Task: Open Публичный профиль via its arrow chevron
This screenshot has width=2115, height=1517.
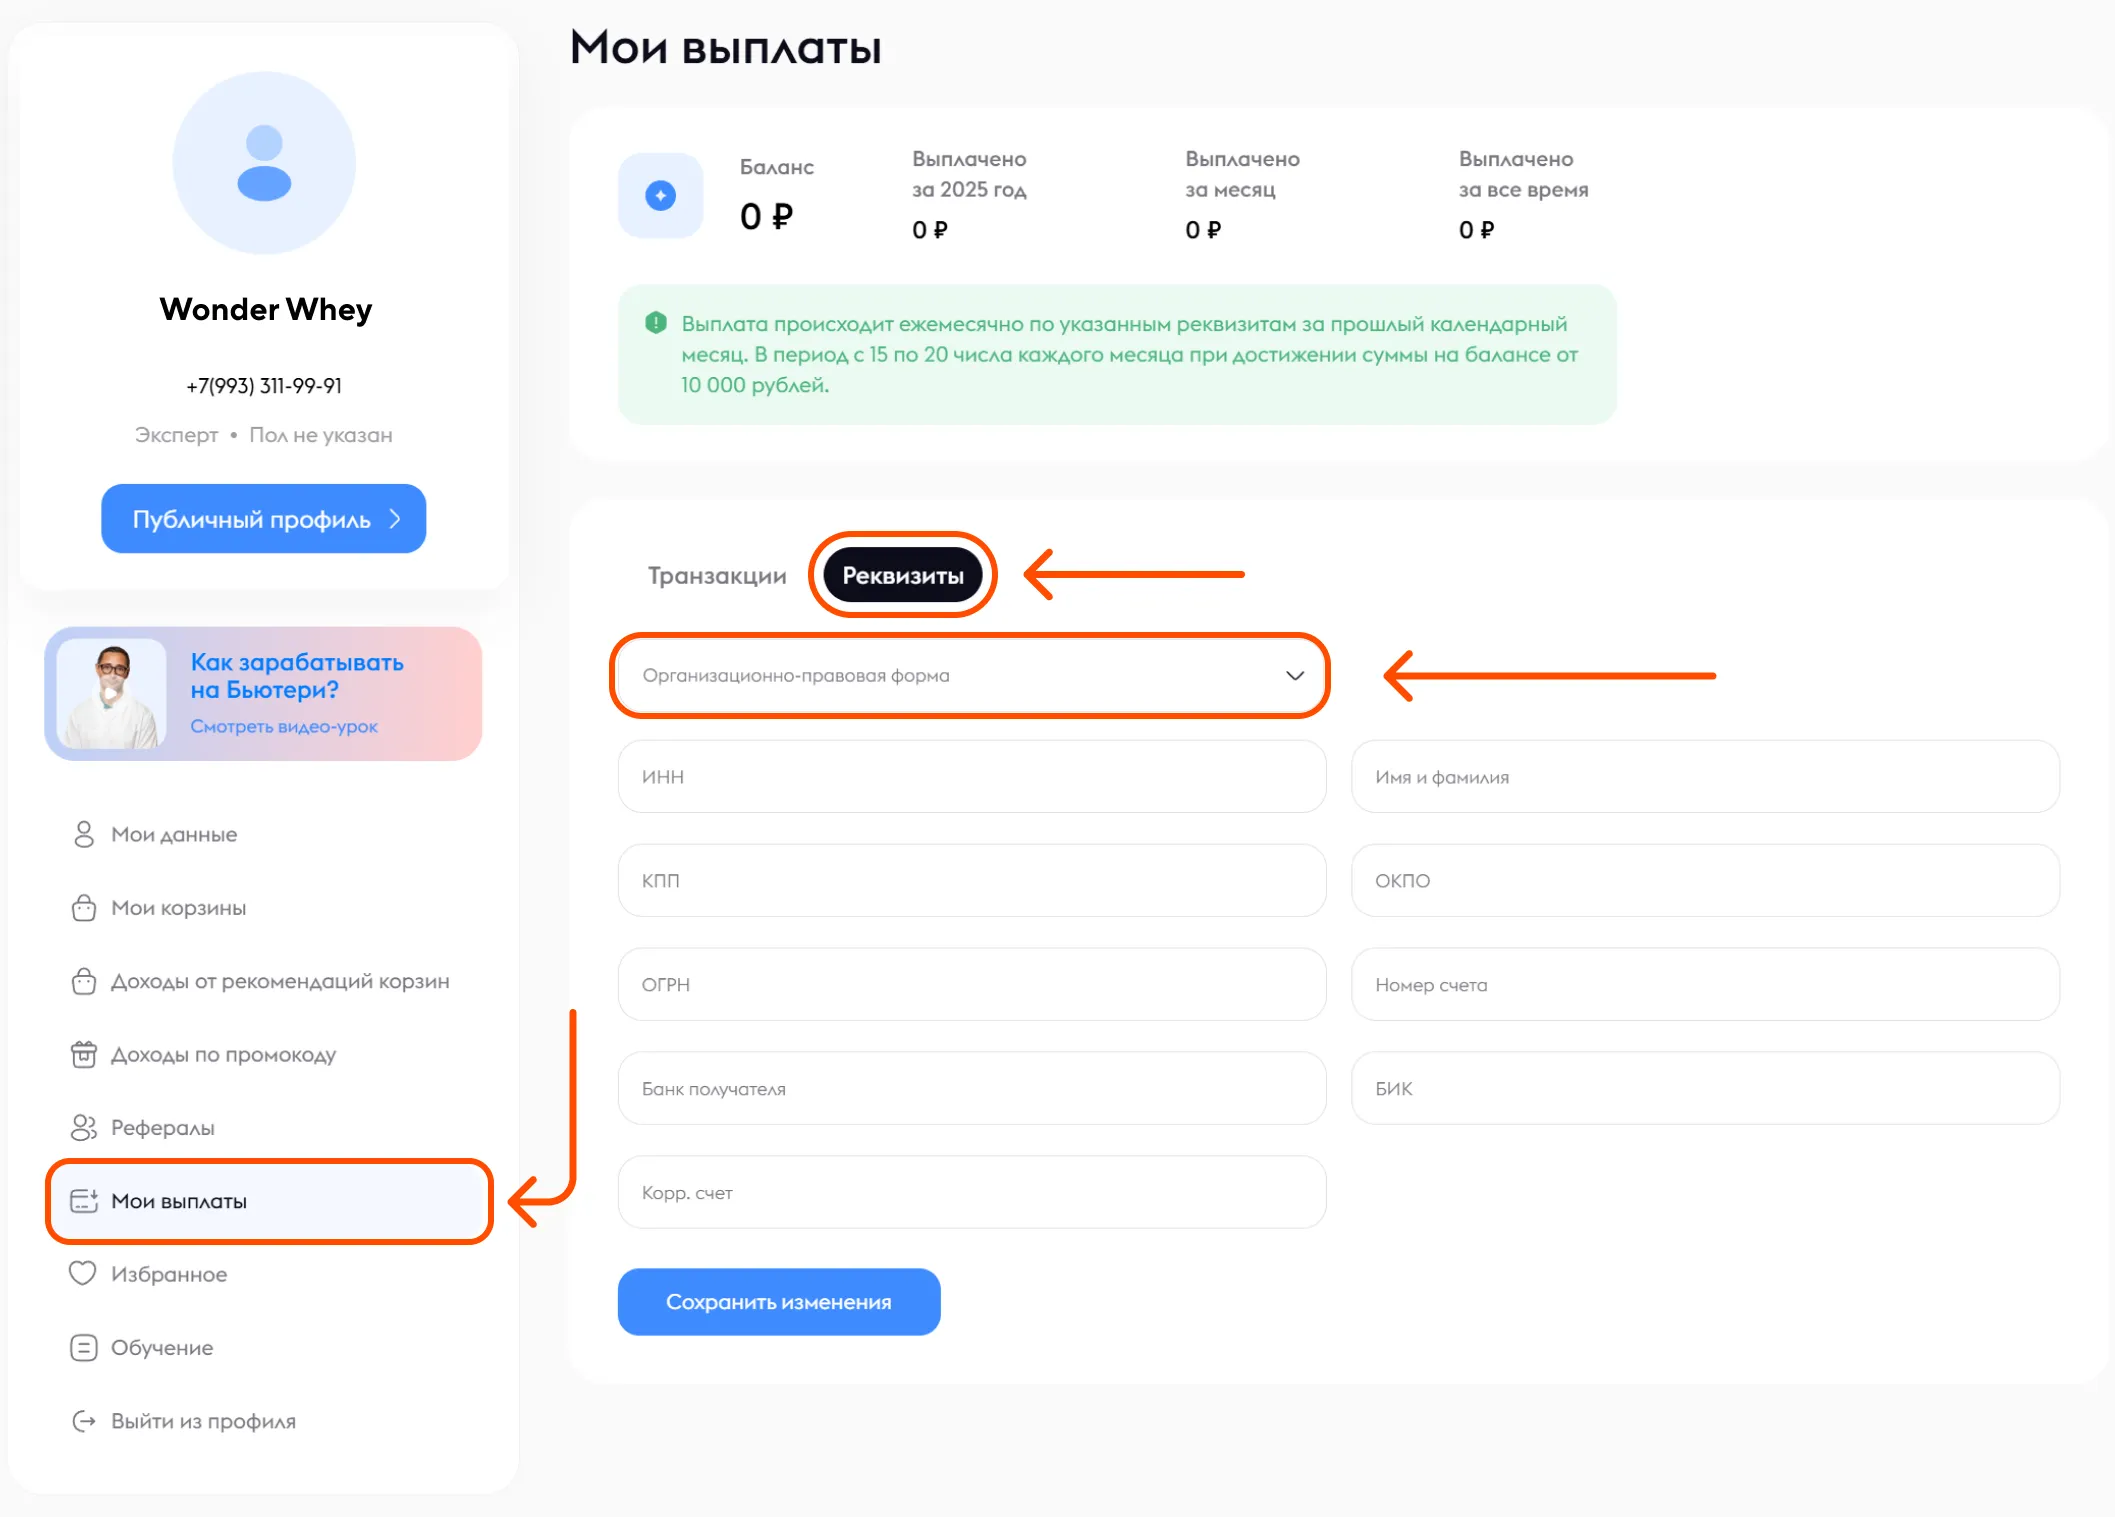Action: tap(395, 518)
